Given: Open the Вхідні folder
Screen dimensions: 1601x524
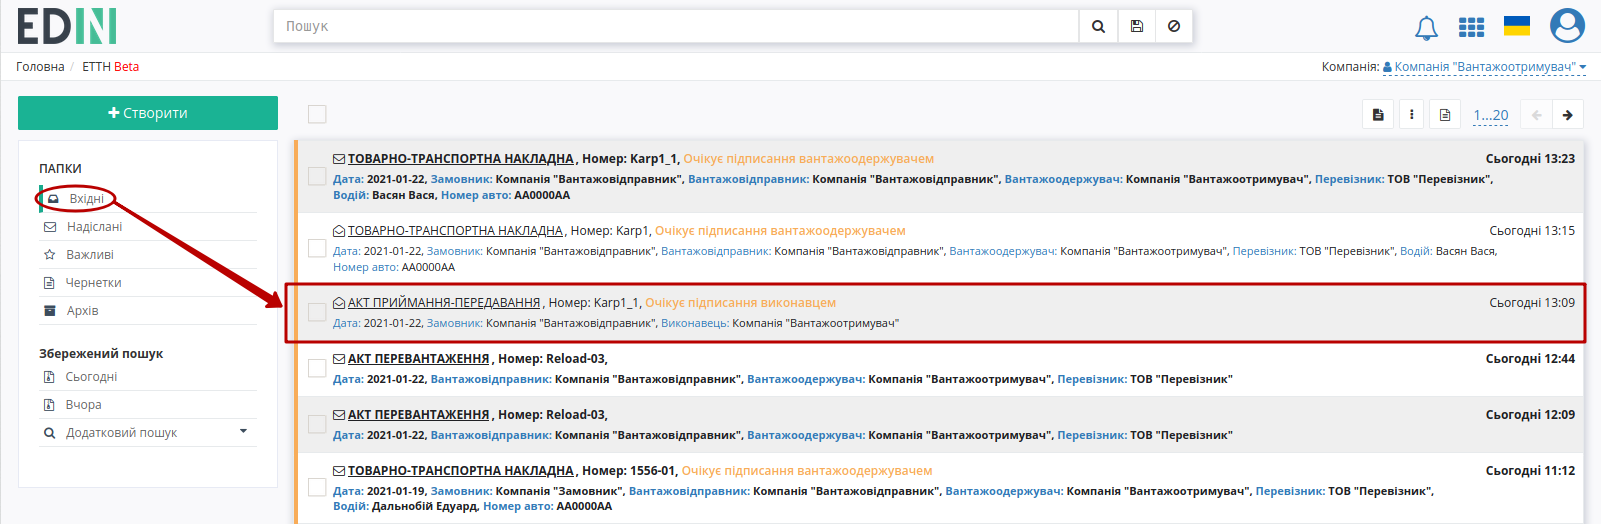Looking at the screenshot, I should (x=87, y=199).
